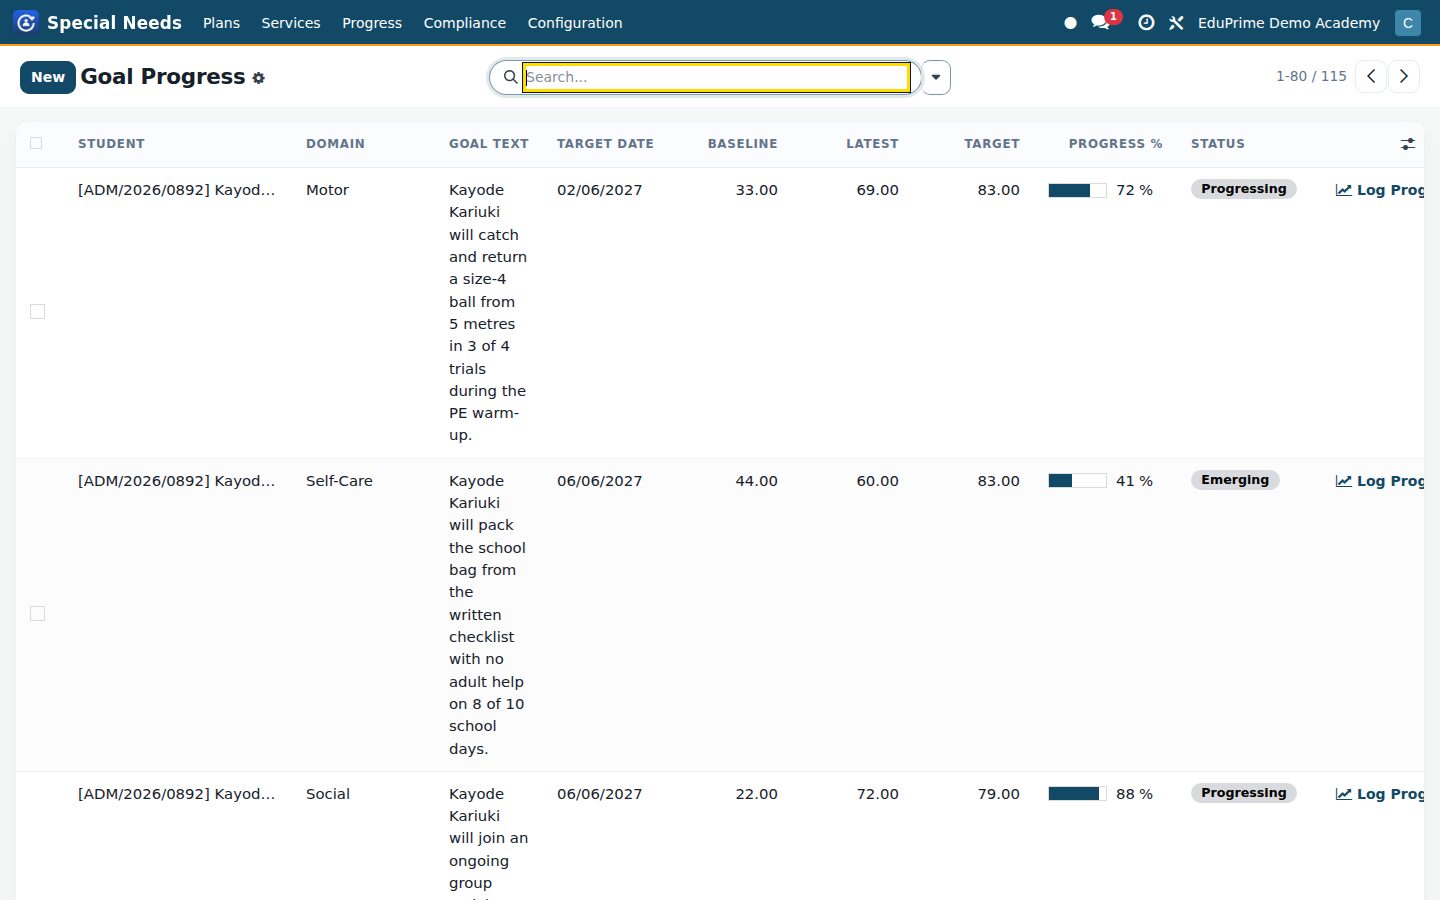Image resolution: width=1440 pixels, height=900 pixels.
Task: Click the Social domain cell
Action: 328,794
